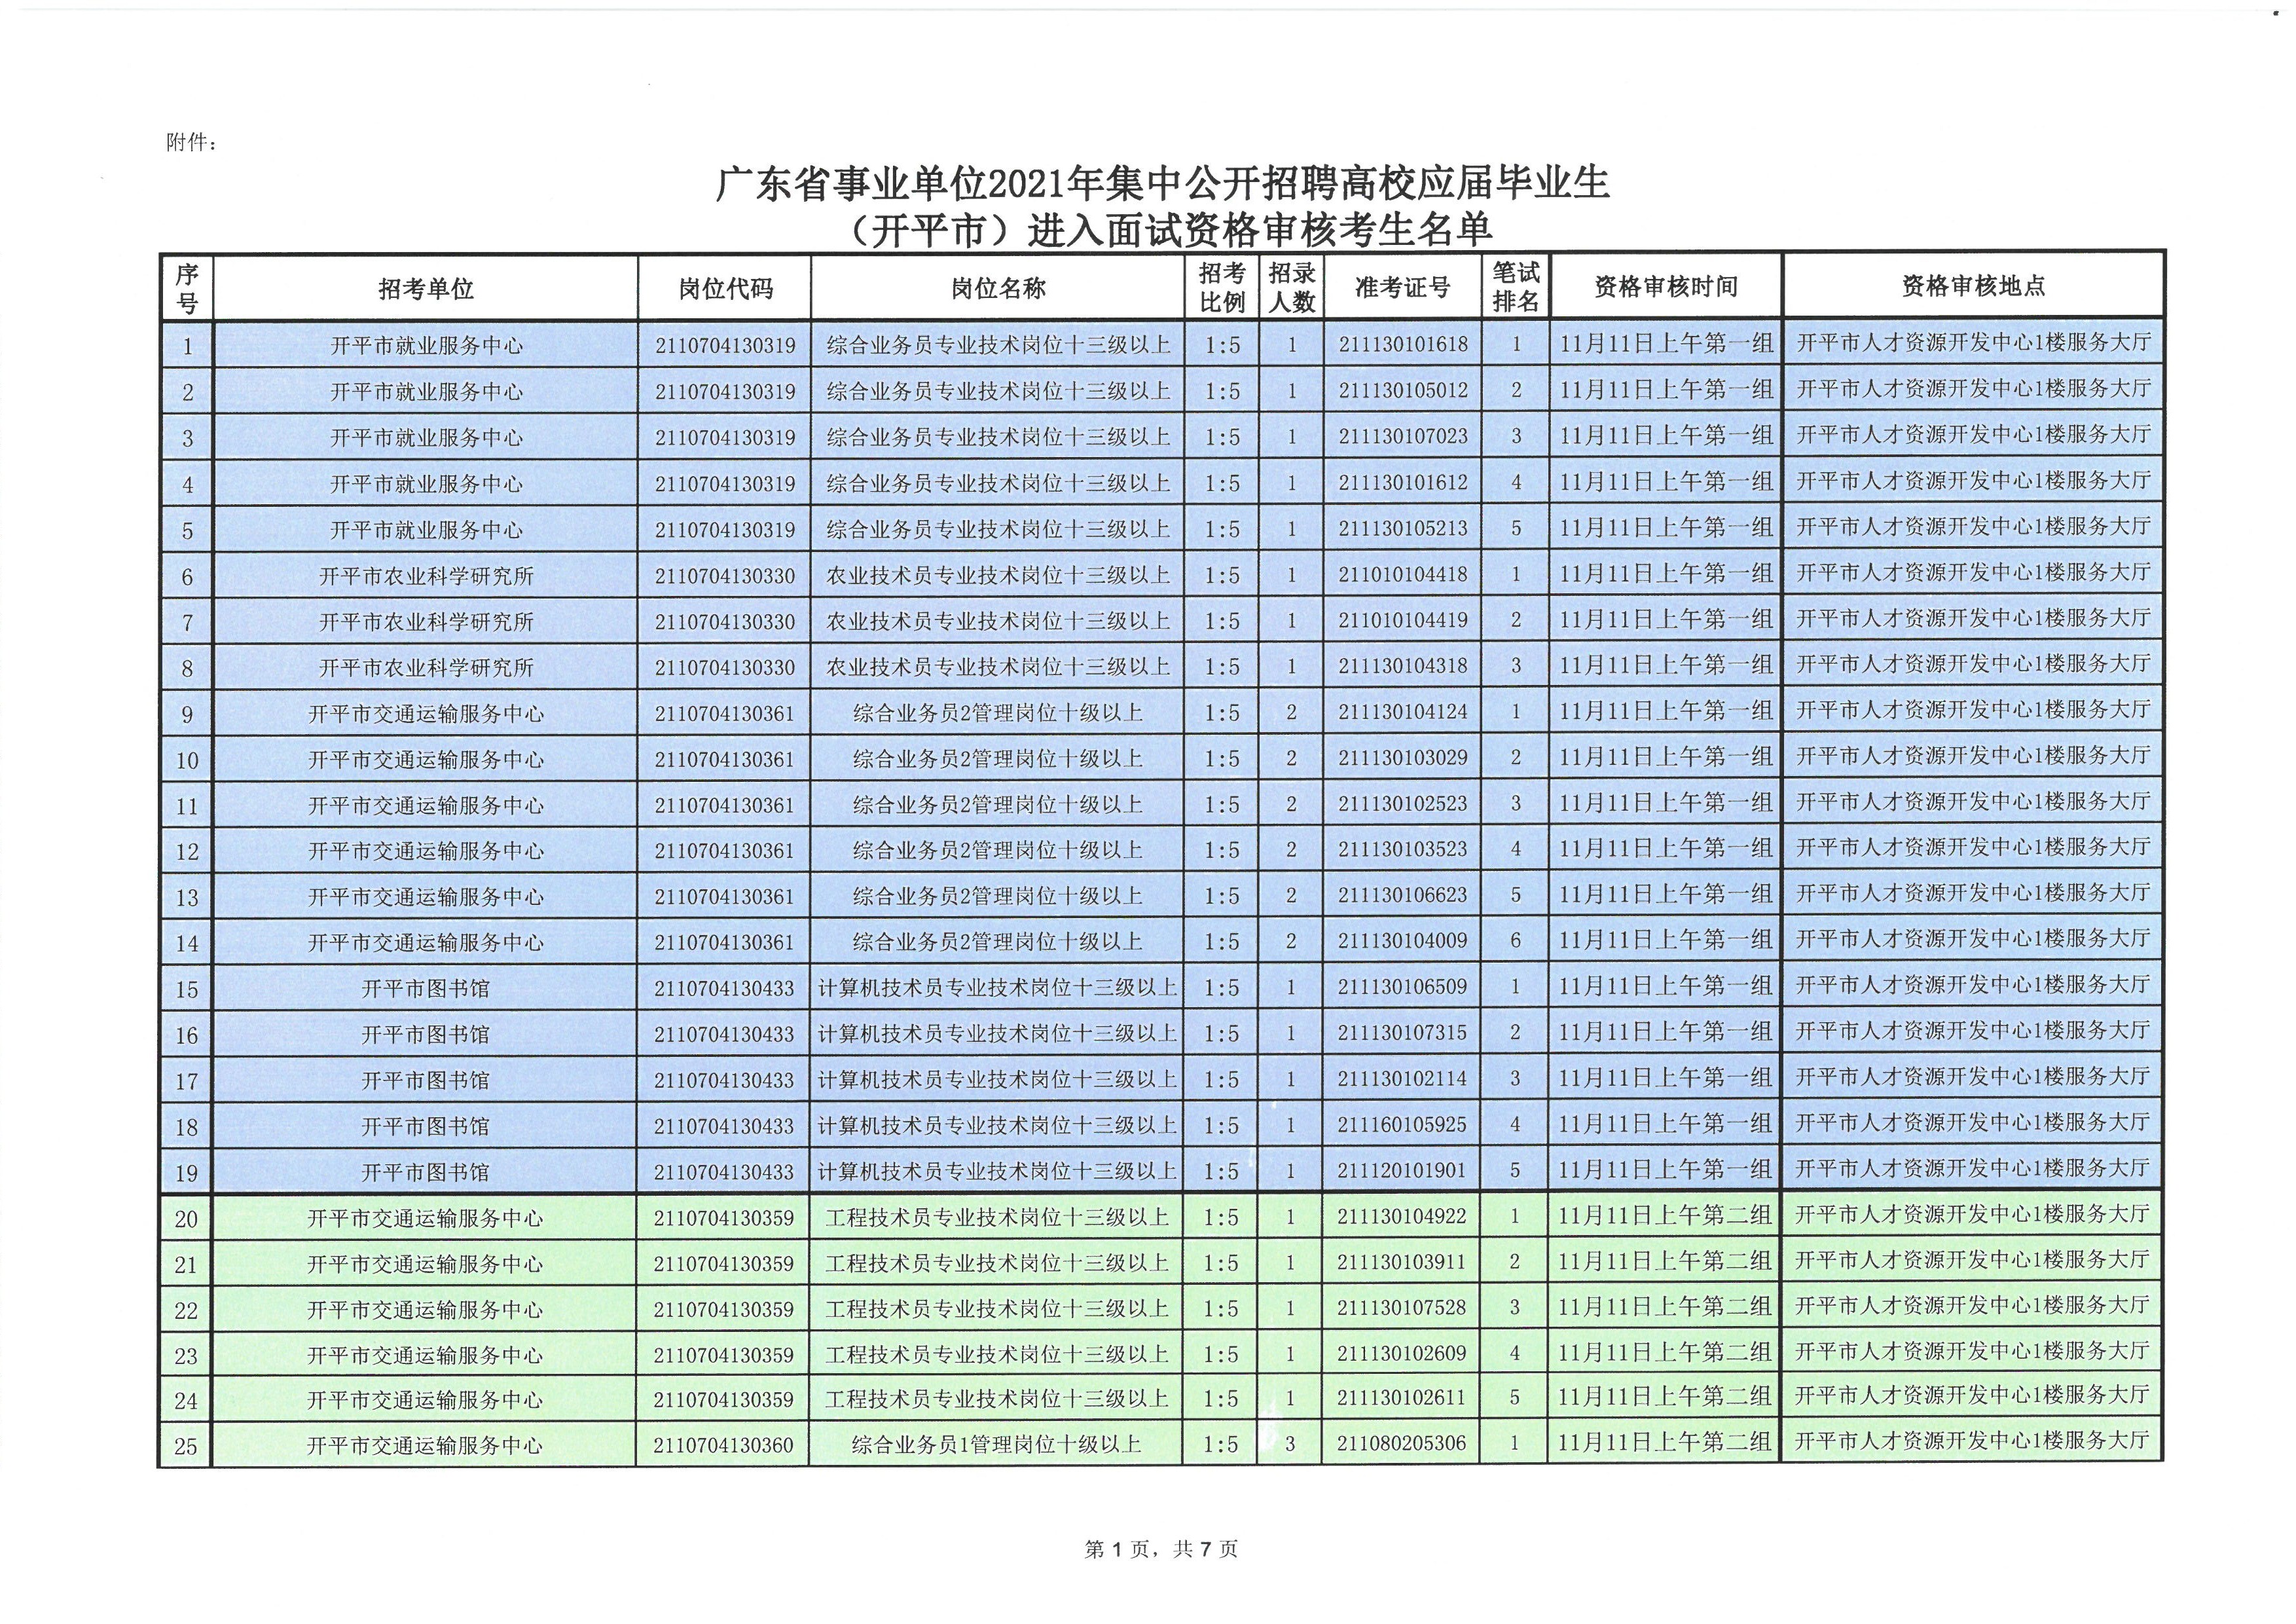This screenshot has height=1624, width=2296.
Task: Click post code 2110704130433 in row 17
Action: coord(724,1081)
